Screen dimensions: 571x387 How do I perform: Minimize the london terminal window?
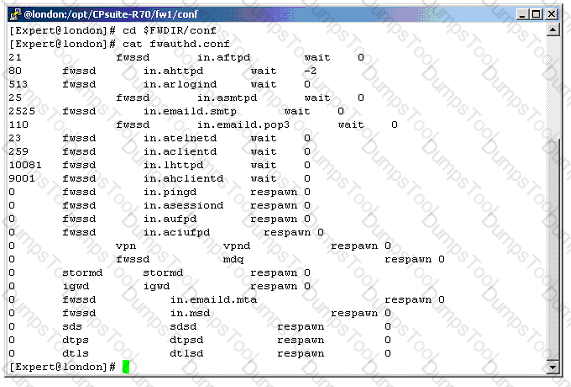pos(522,15)
